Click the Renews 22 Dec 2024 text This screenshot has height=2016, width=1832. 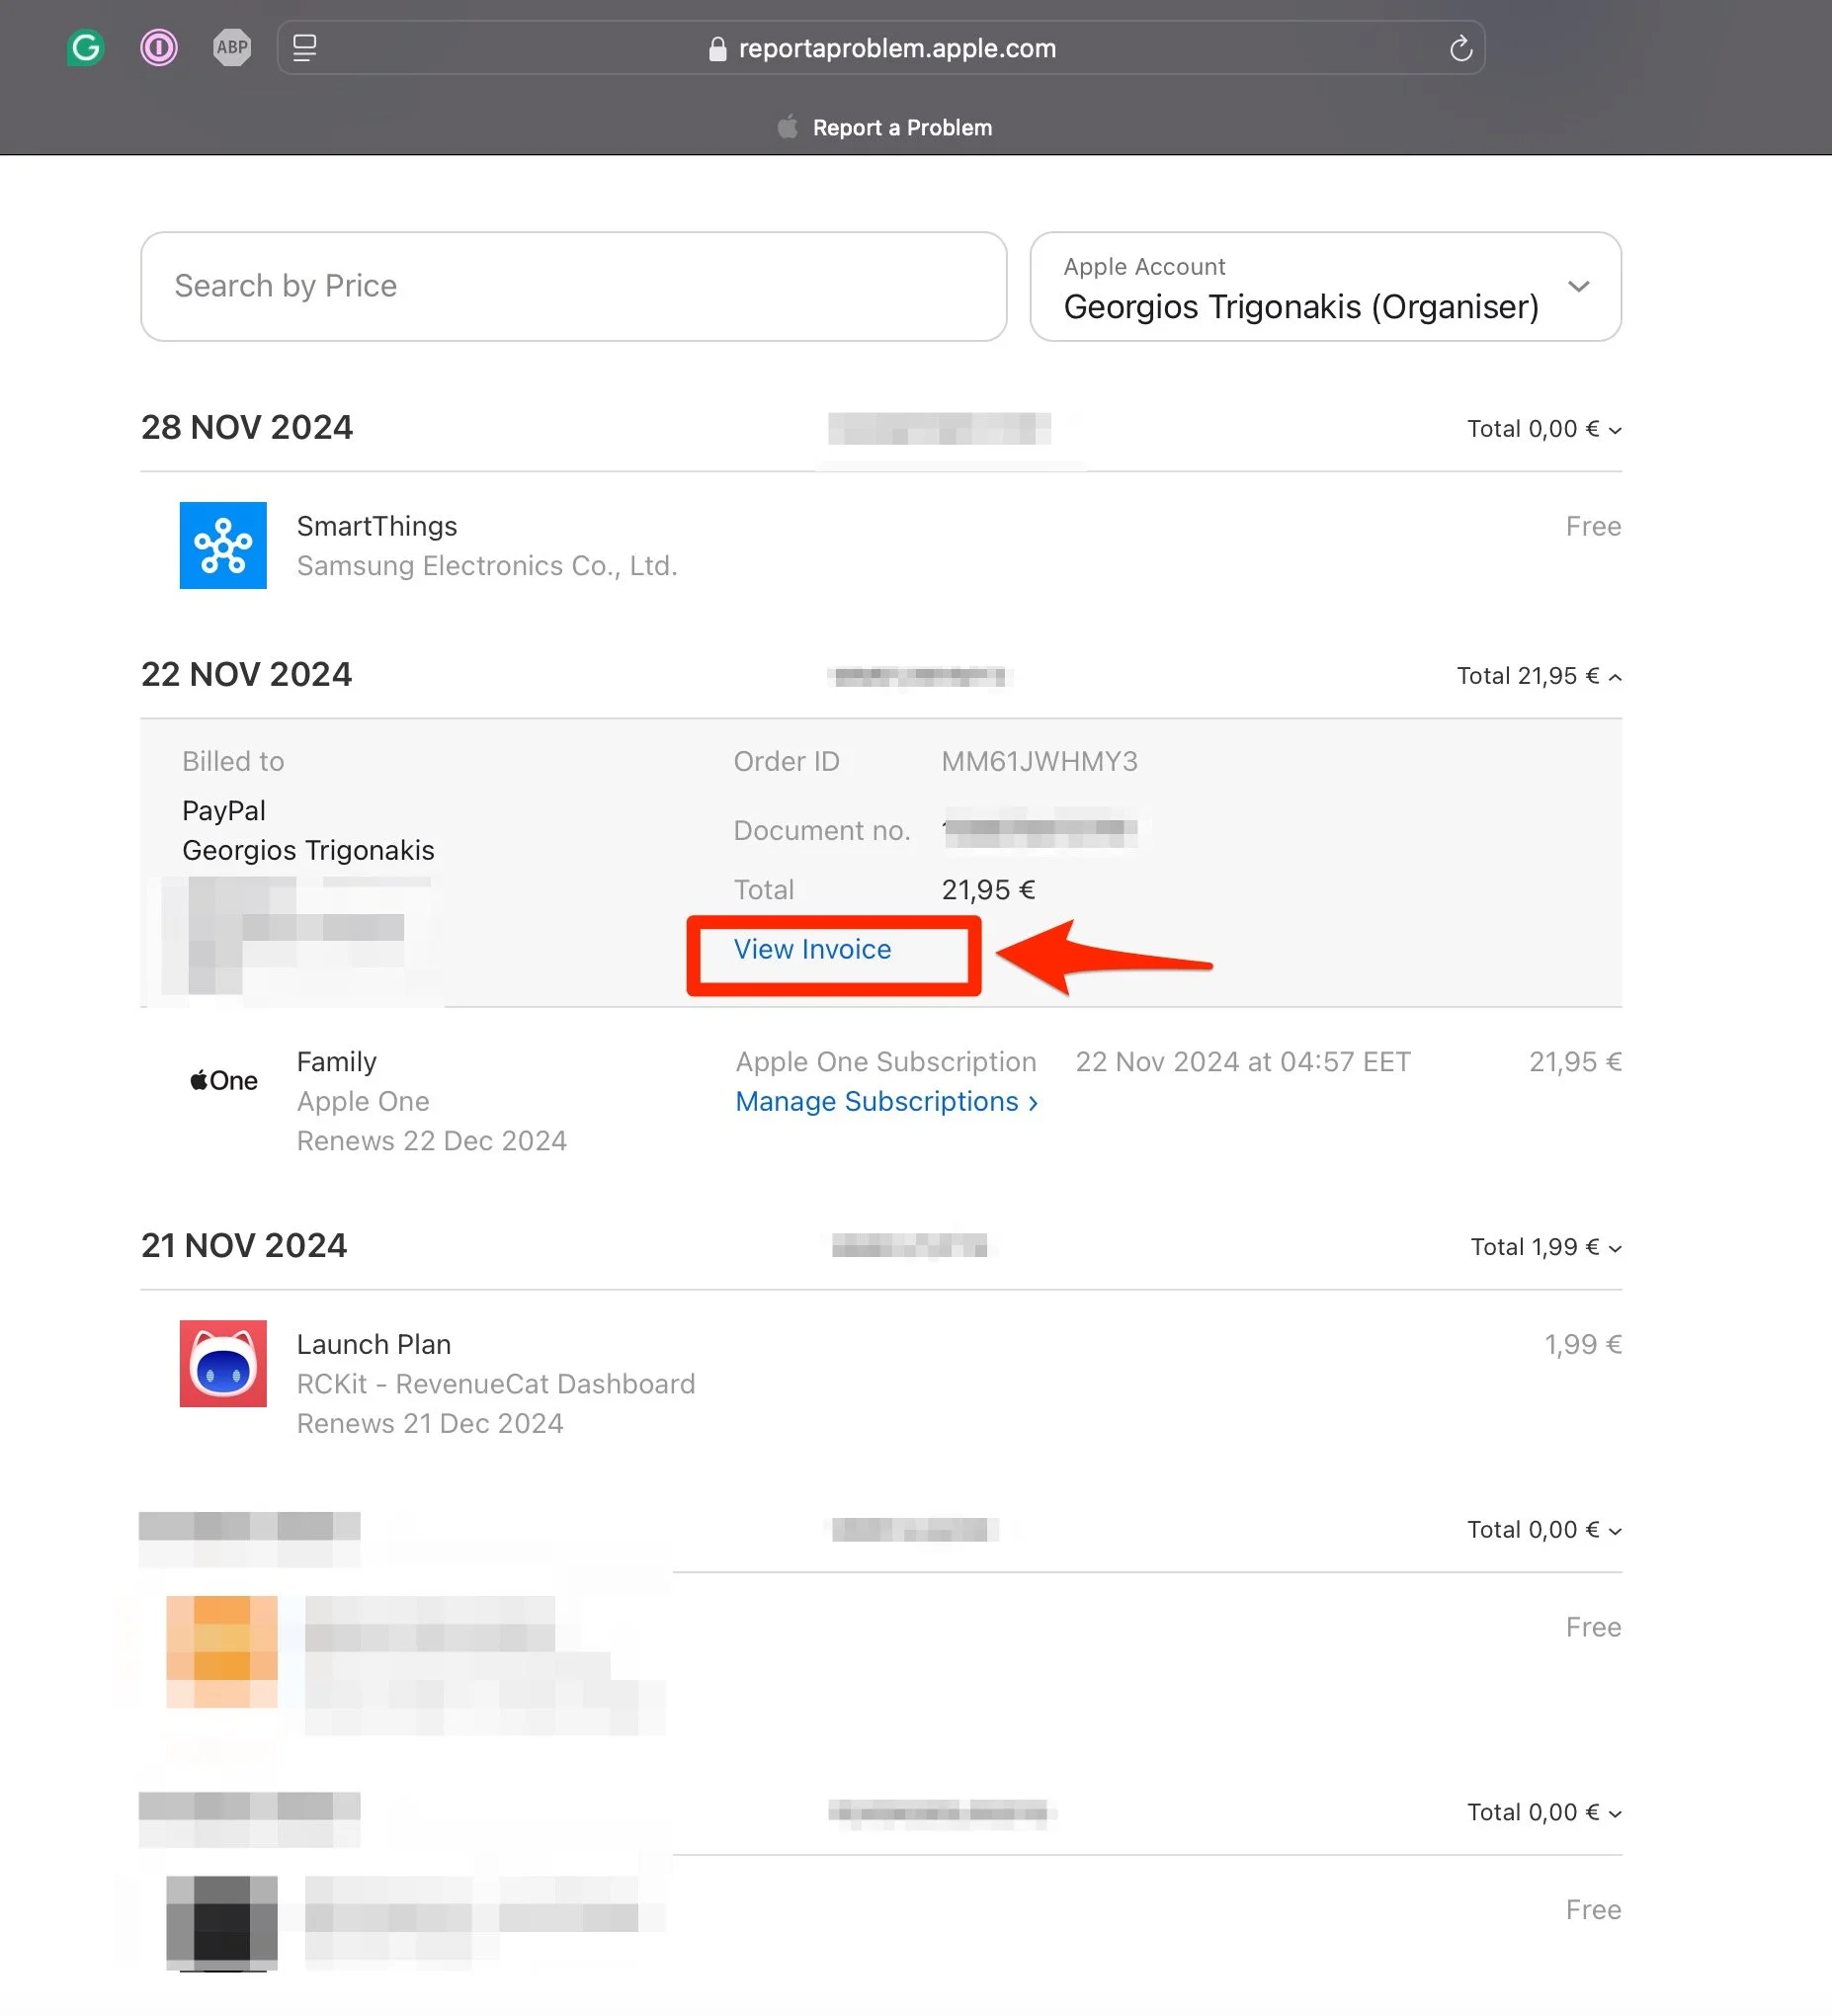(x=432, y=1141)
